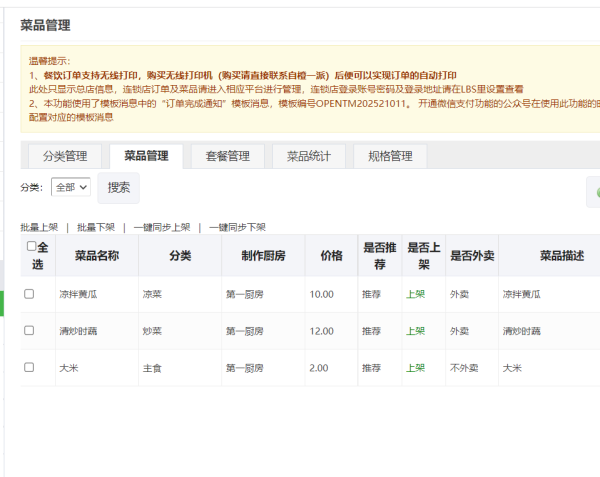Click the 搜索 button

click(x=119, y=187)
